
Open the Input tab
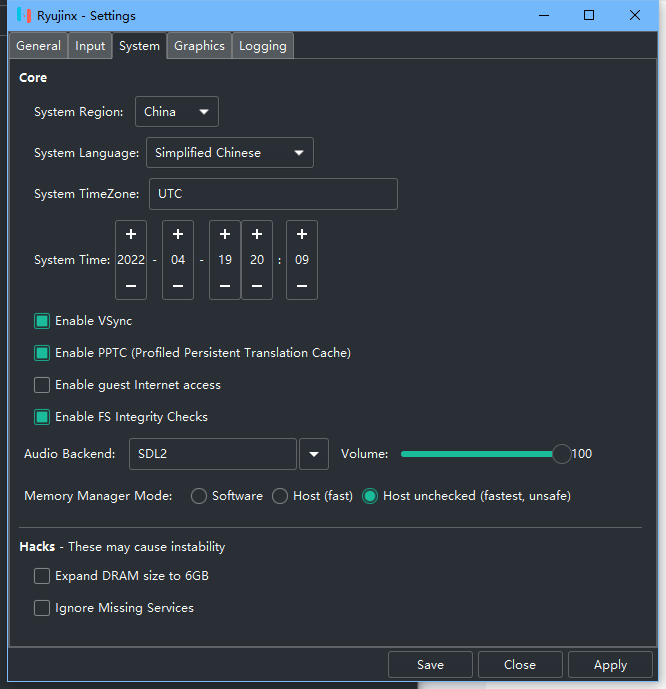90,46
